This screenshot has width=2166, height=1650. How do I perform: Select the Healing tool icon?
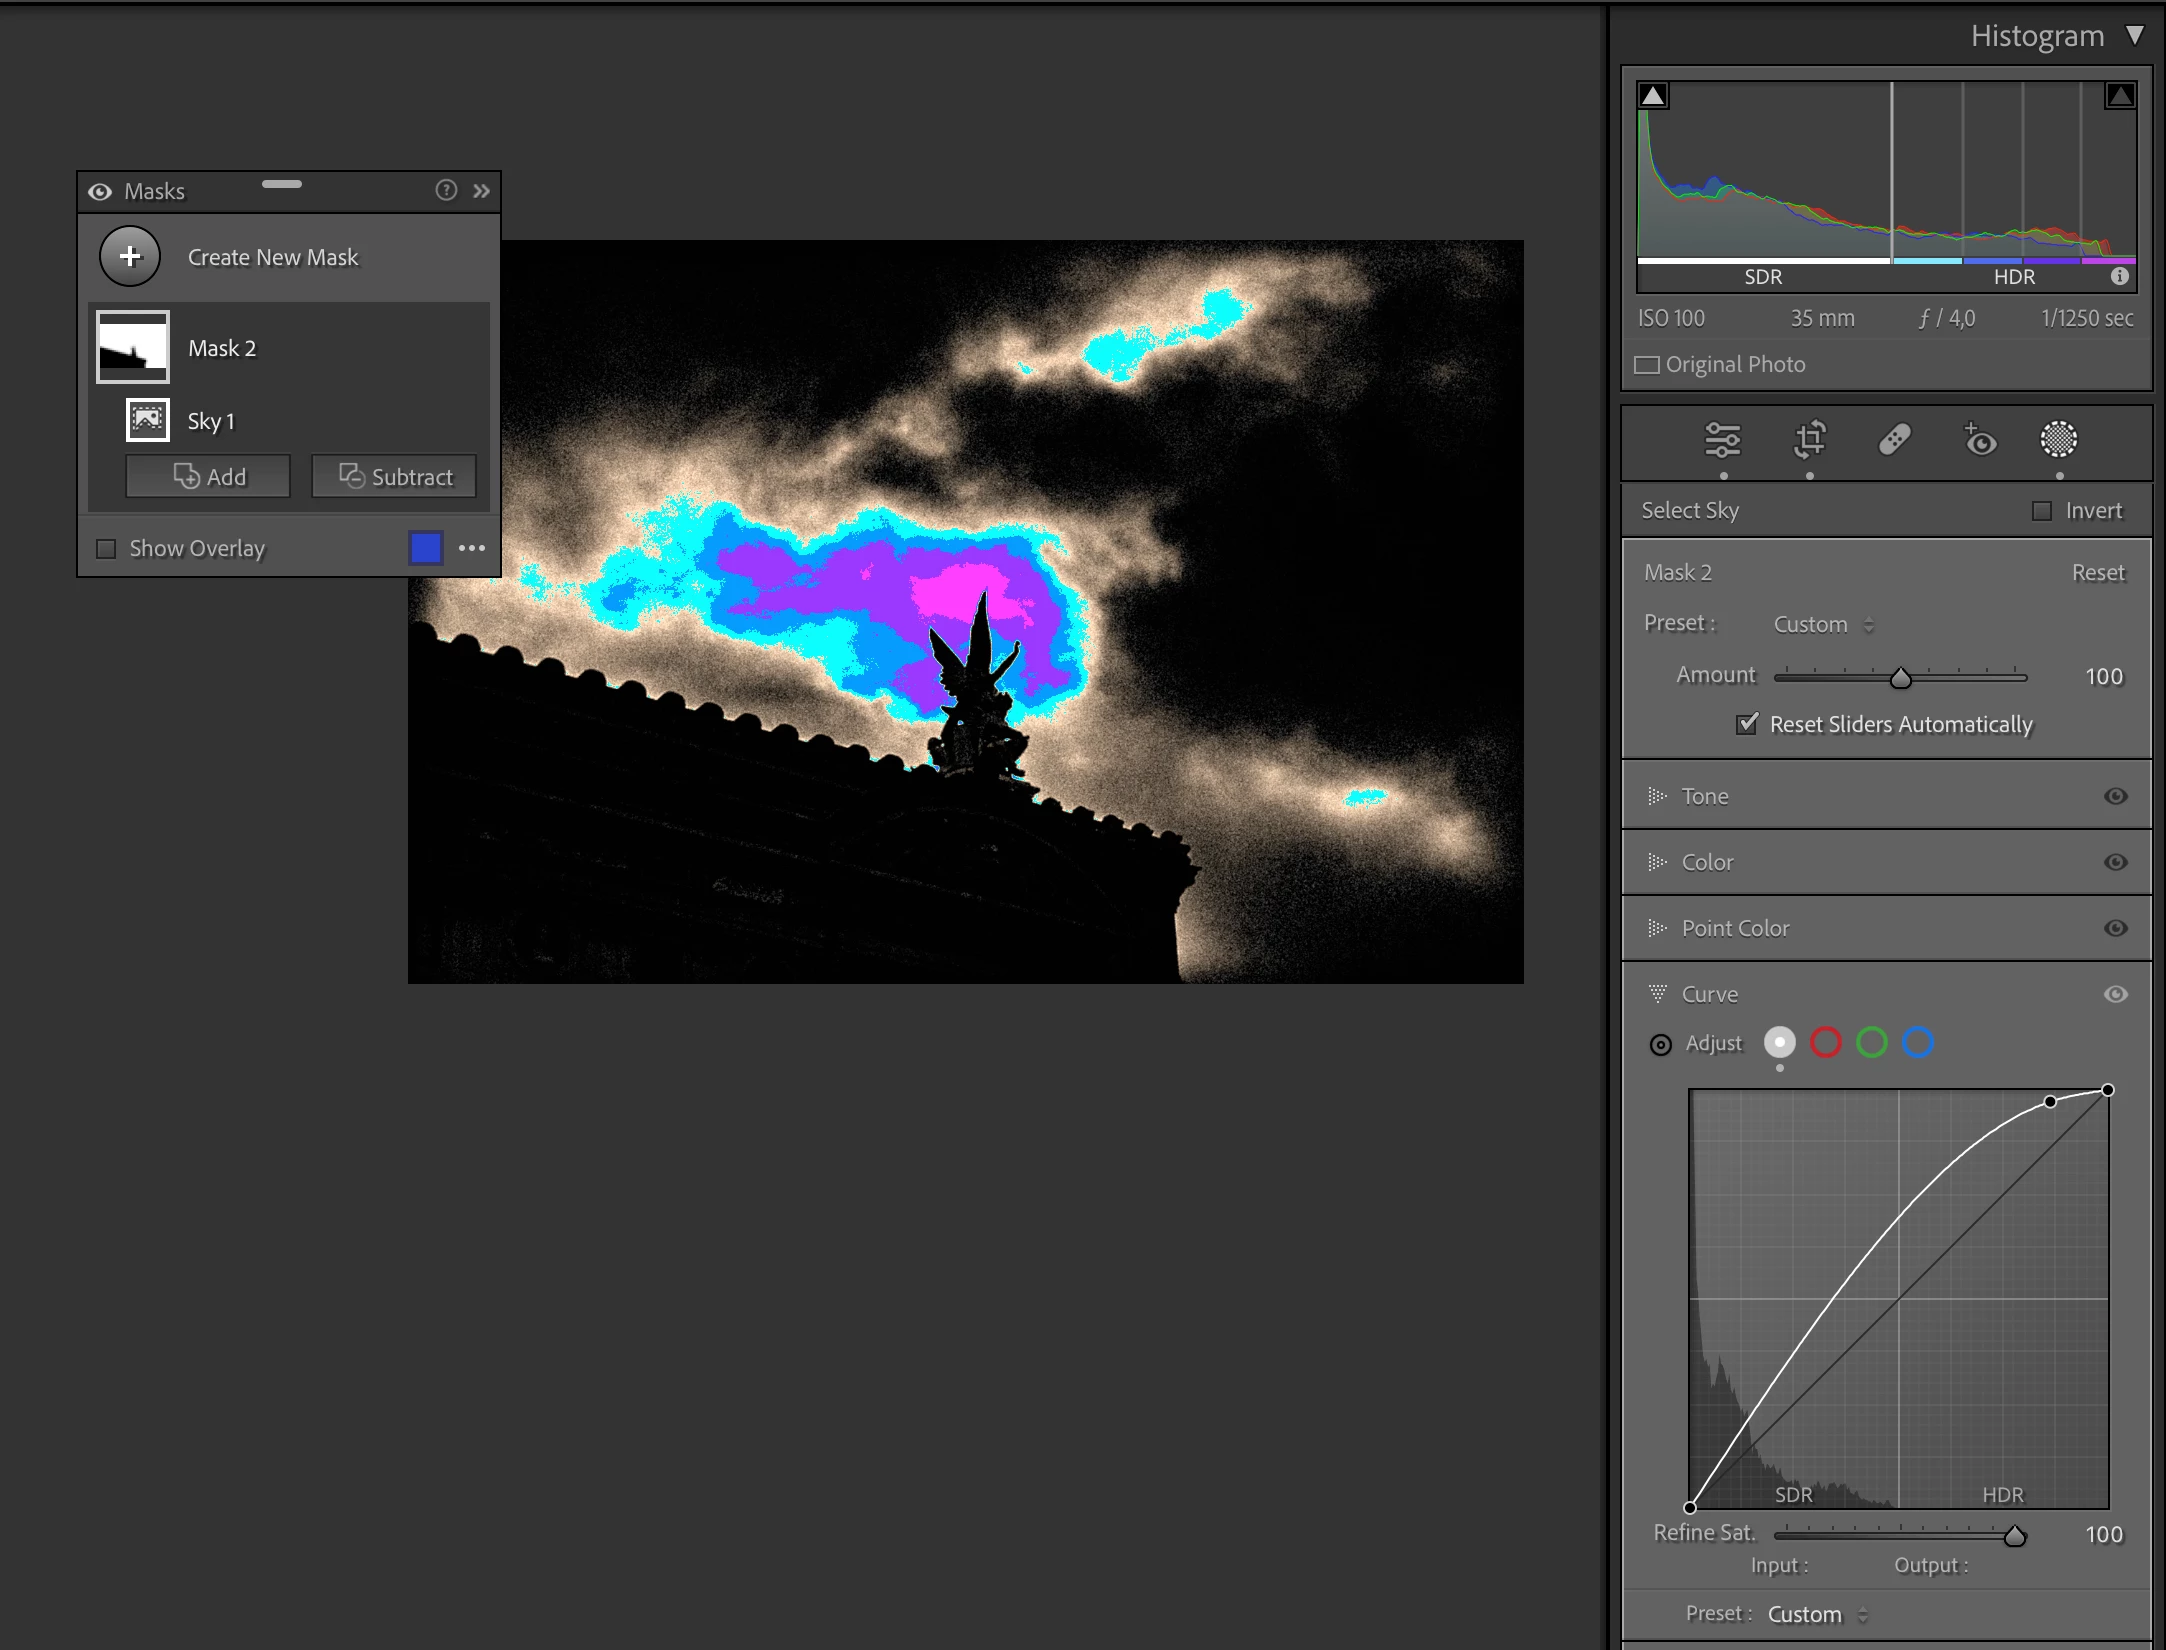(x=1894, y=440)
